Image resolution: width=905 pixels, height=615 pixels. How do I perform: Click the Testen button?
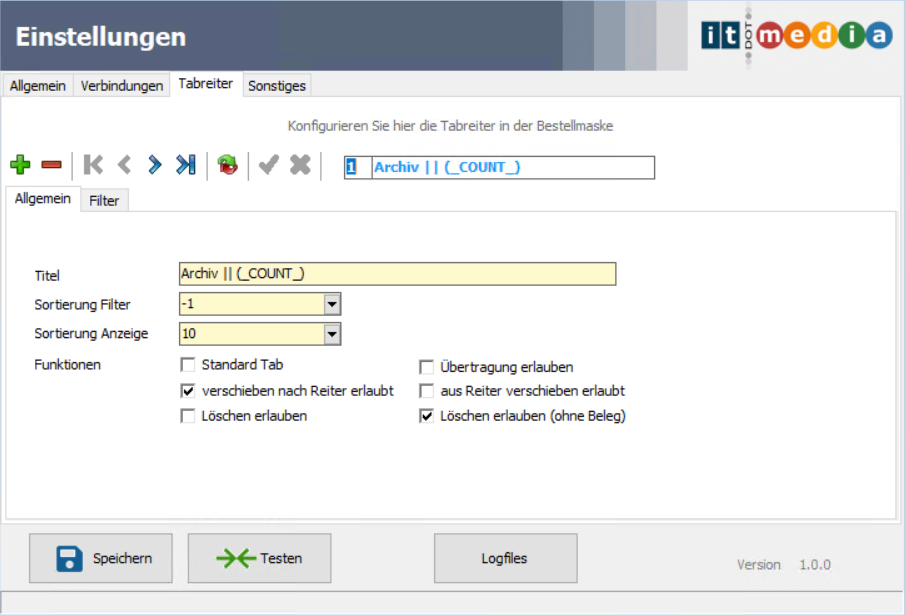coord(259,558)
